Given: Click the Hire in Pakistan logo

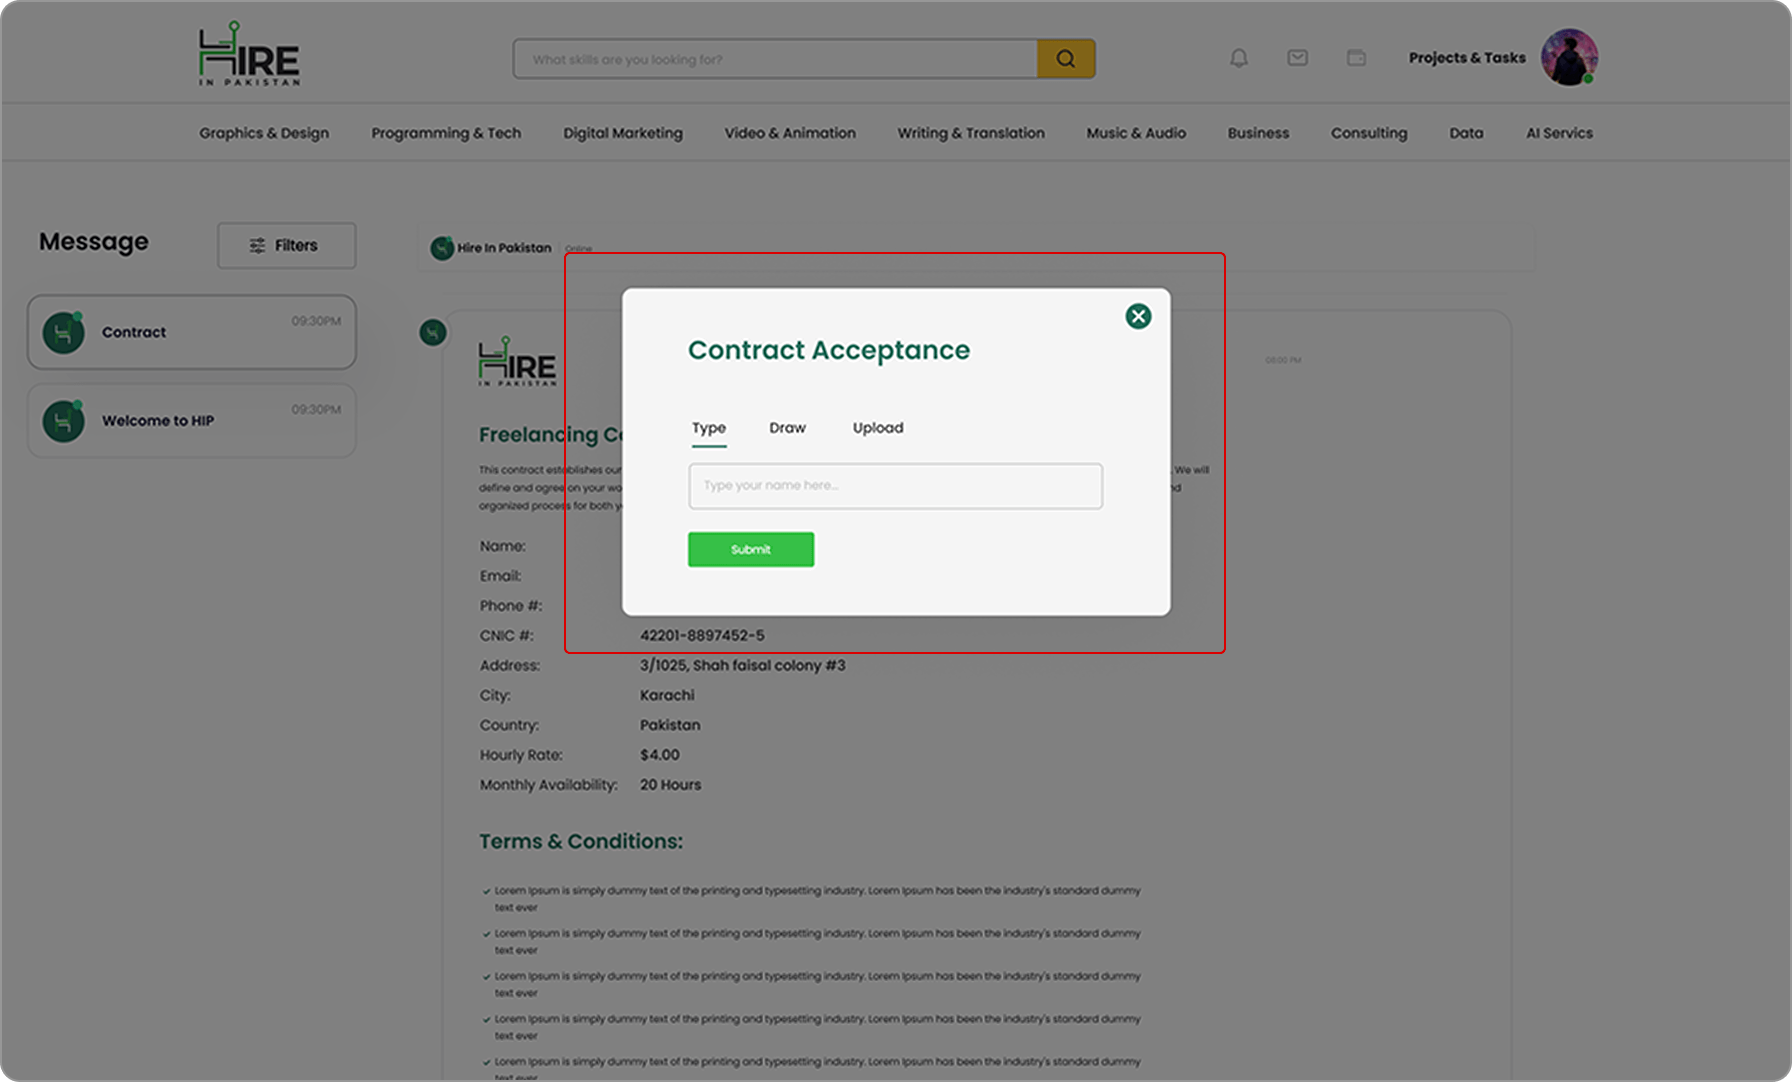Looking at the screenshot, I should (249, 55).
